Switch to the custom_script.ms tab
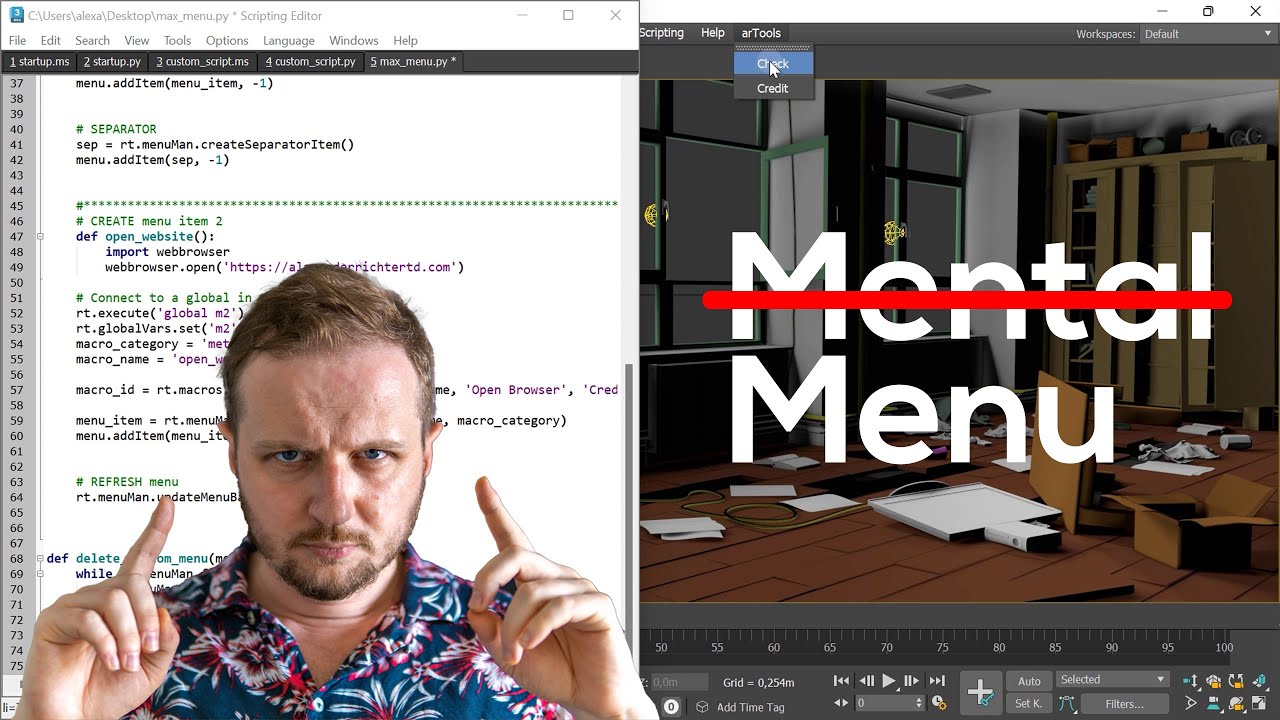Screen dimensions: 1280x720 202,61
